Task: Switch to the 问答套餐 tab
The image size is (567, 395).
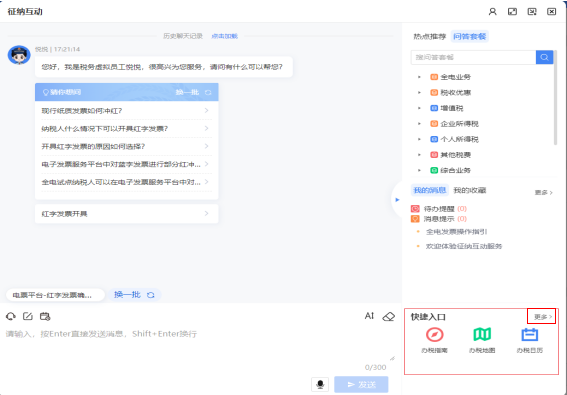Action: click(x=470, y=37)
